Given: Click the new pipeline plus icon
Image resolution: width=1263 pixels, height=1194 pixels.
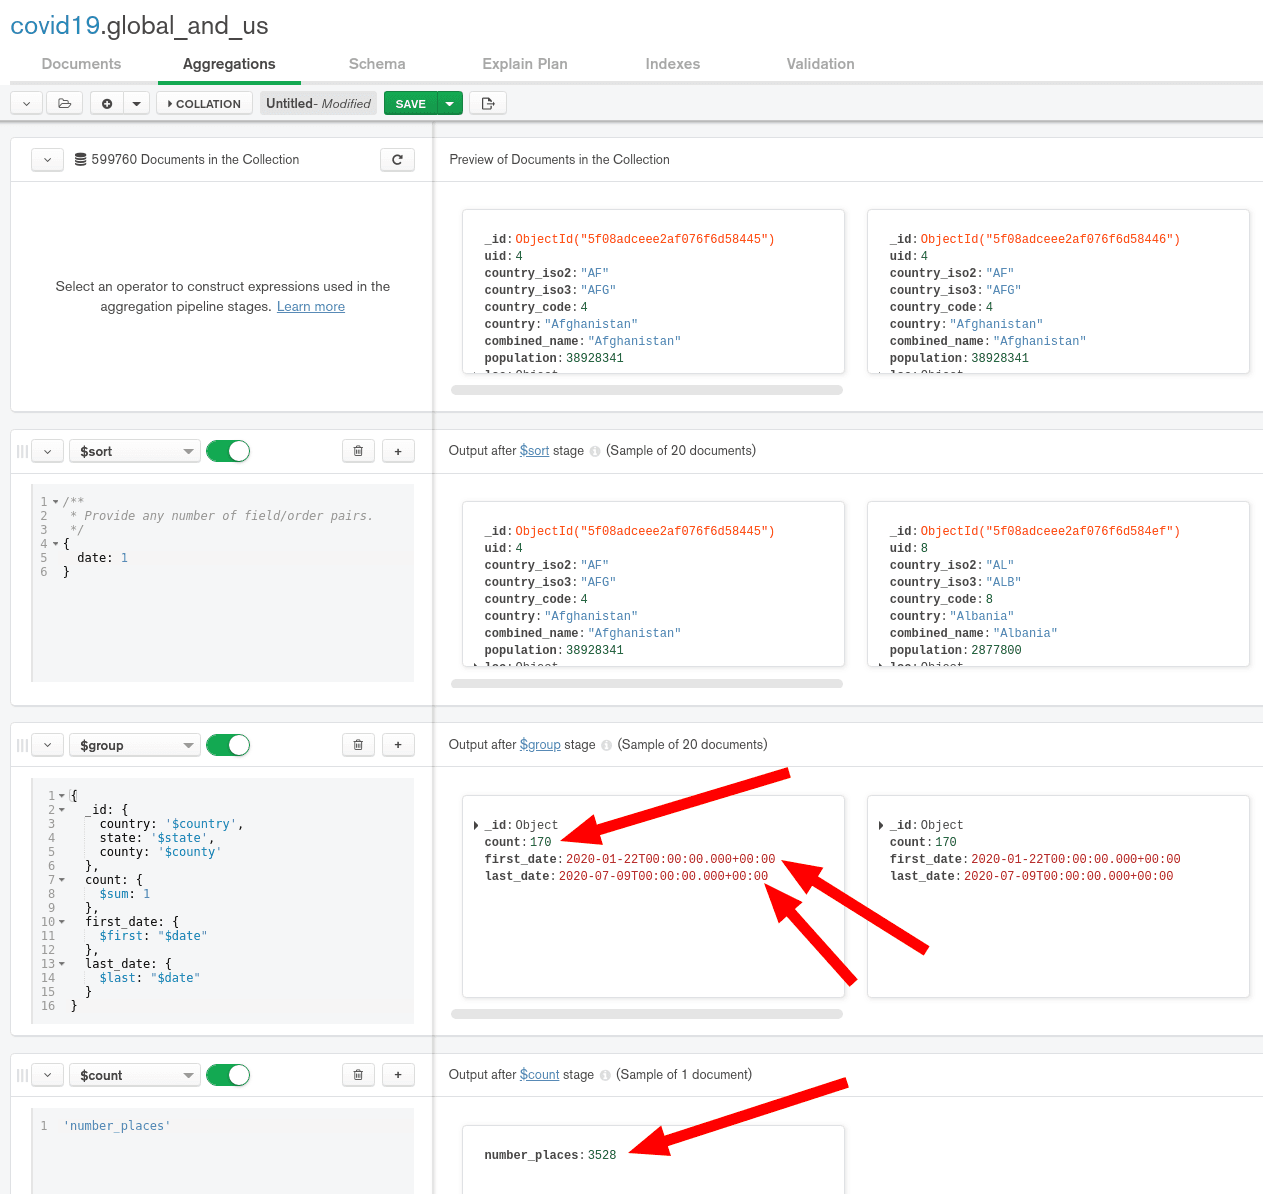Looking at the screenshot, I should 107,103.
